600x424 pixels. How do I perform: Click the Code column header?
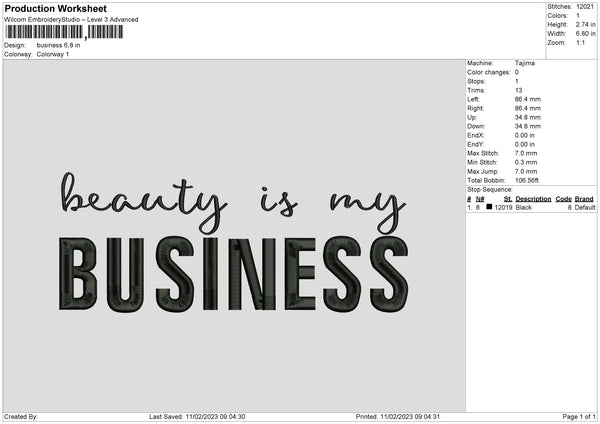click(x=563, y=199)
